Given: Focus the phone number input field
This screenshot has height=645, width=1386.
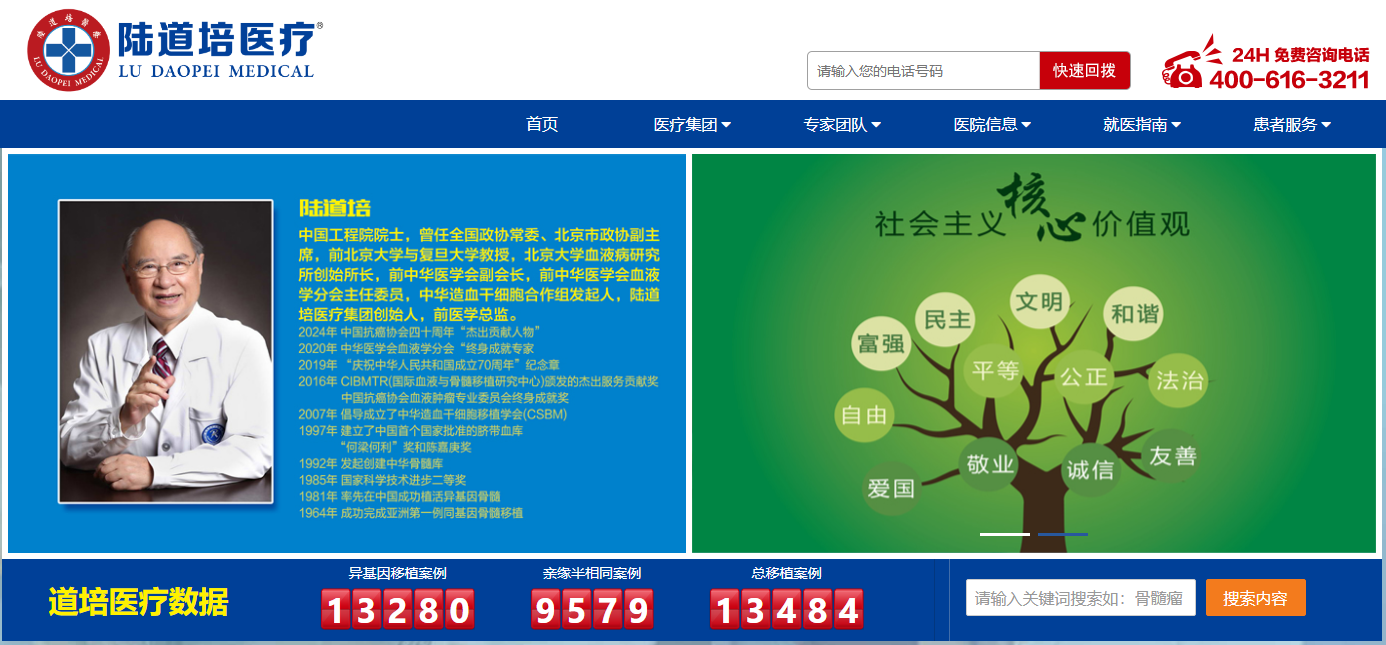Looking at the screenshot, I should [924, 71].
